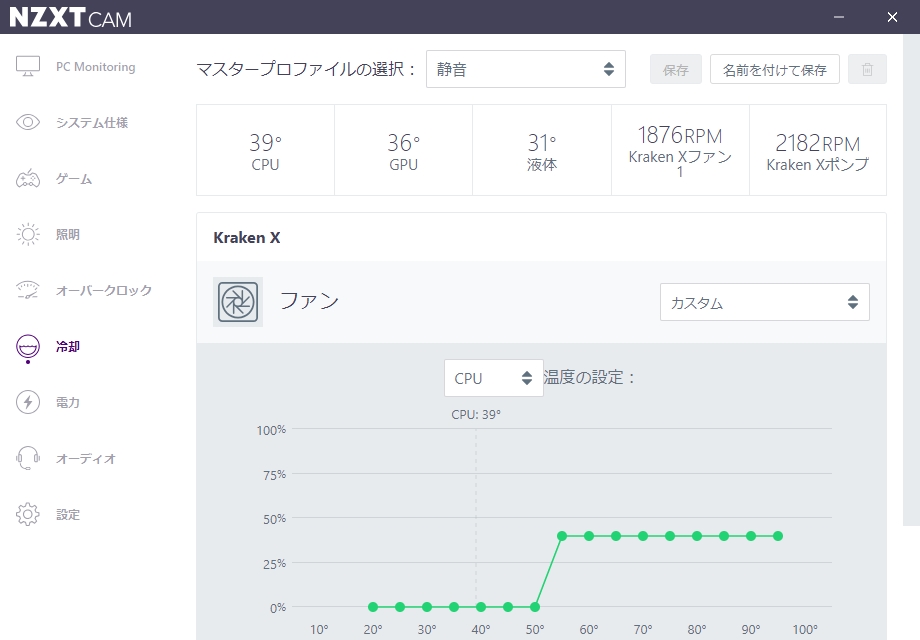Click the lightning bolt icon for 電力
The width and height of the screenshot is (920, 640).
point(28,402)
